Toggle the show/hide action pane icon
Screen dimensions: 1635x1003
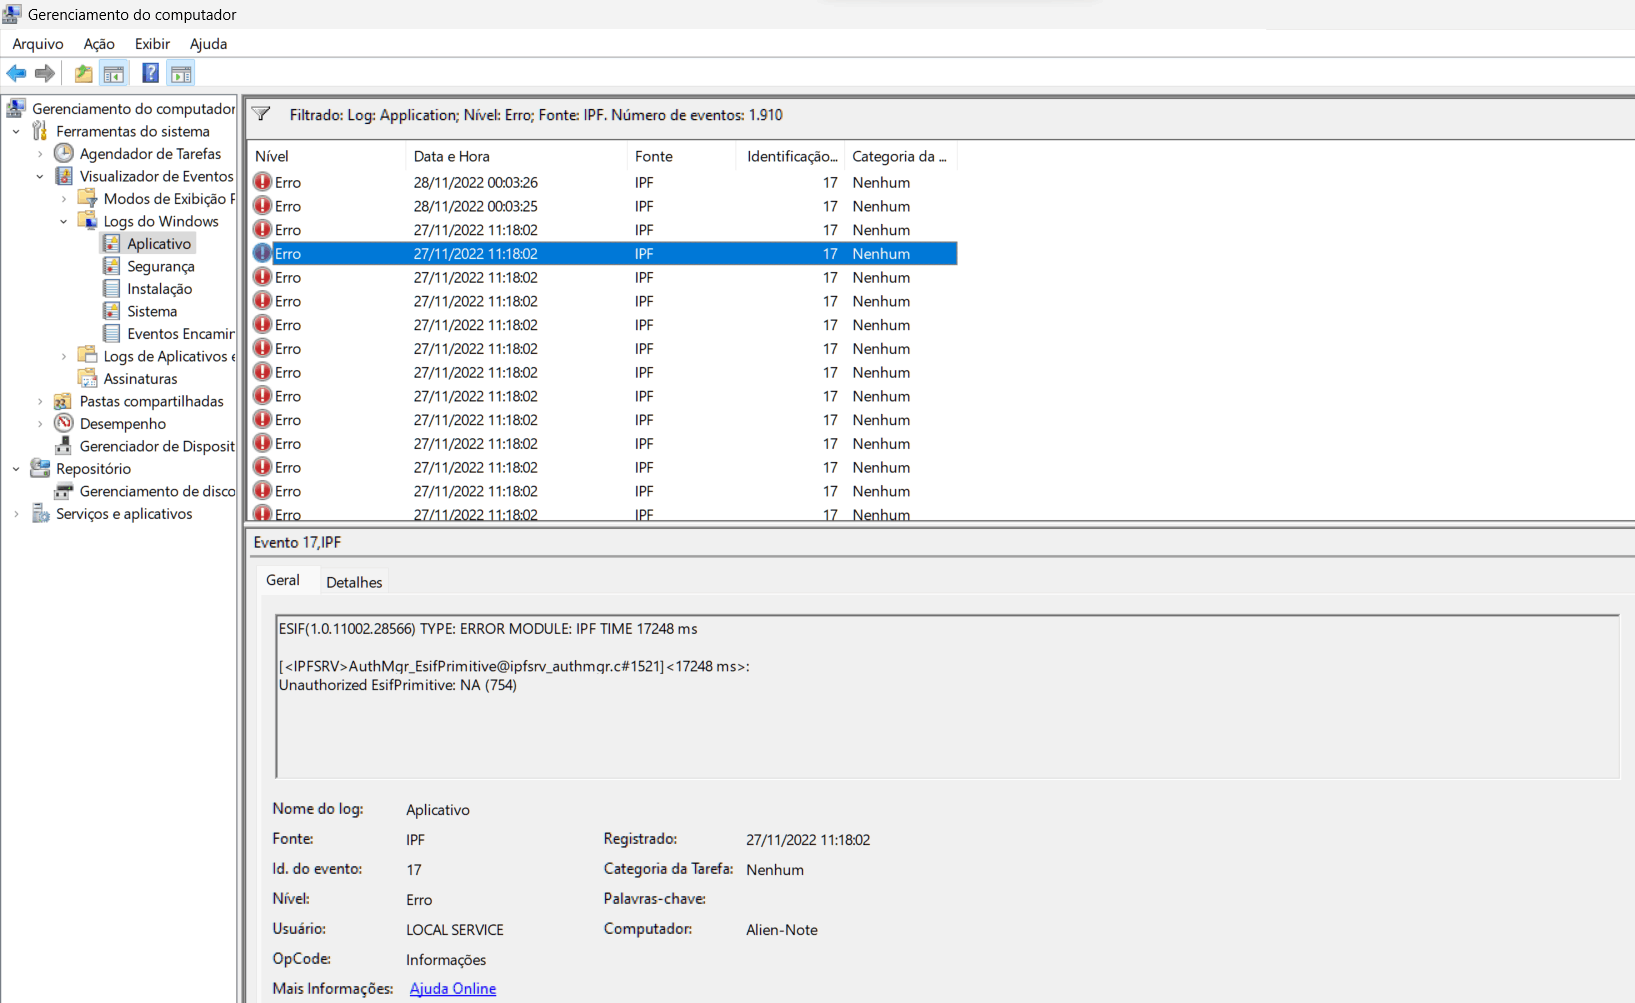(181, 73)
